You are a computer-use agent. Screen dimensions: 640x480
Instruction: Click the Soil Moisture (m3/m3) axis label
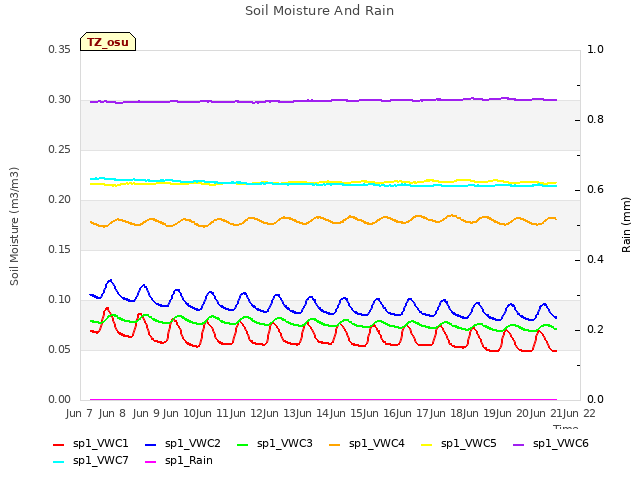point(14,226)
